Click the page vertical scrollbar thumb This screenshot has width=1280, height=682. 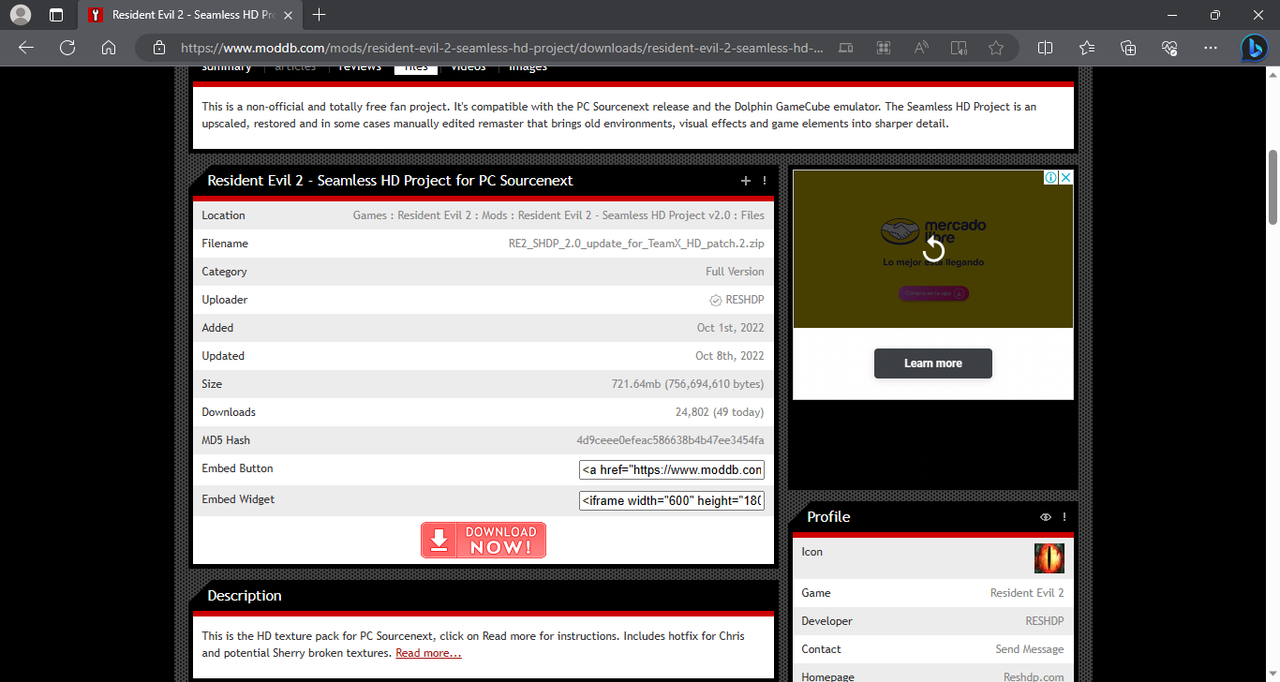coord(1273,187)
